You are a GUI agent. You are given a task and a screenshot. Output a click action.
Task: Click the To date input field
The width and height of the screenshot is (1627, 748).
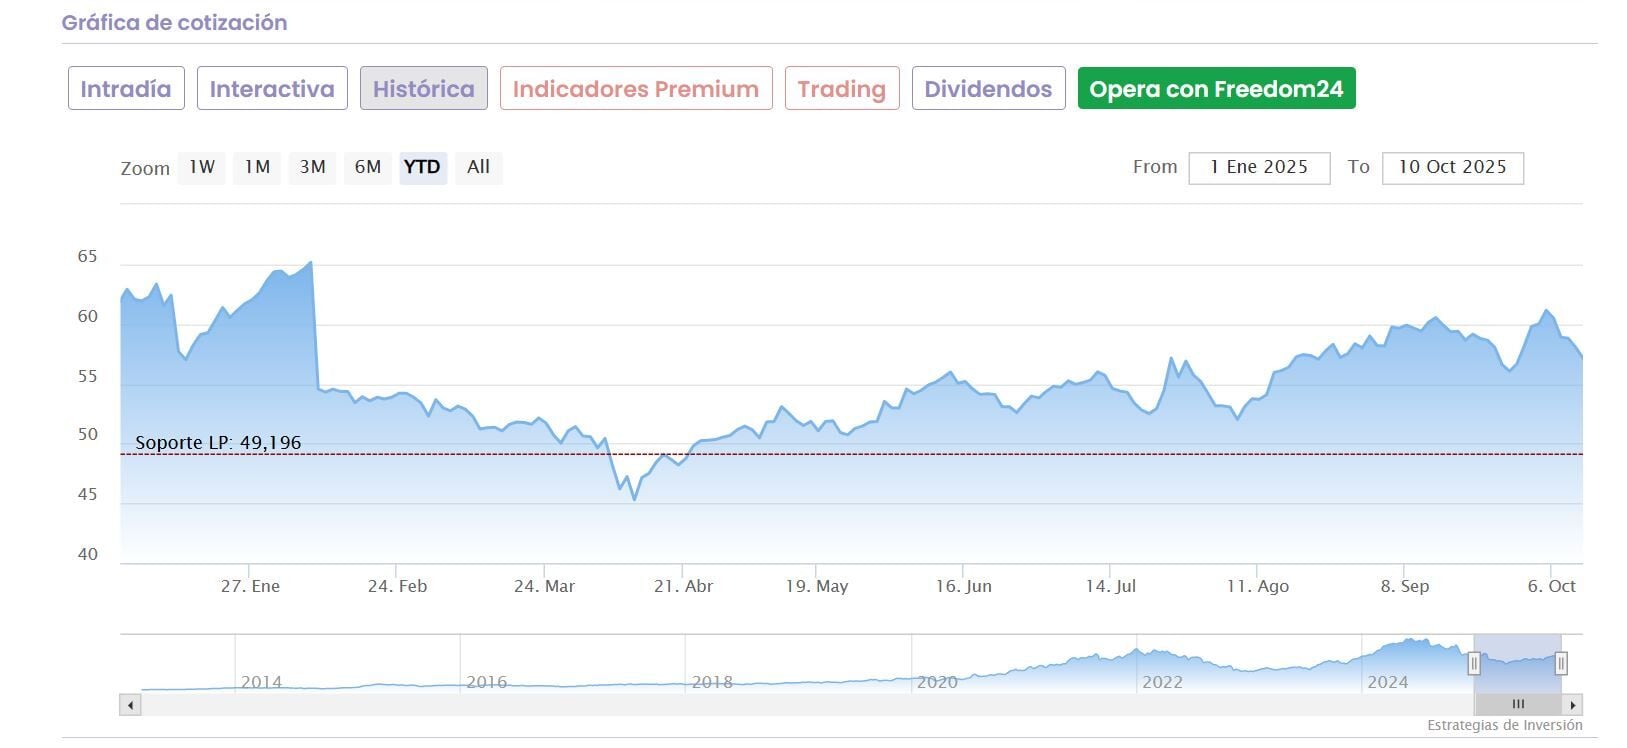click(1452, 168)
